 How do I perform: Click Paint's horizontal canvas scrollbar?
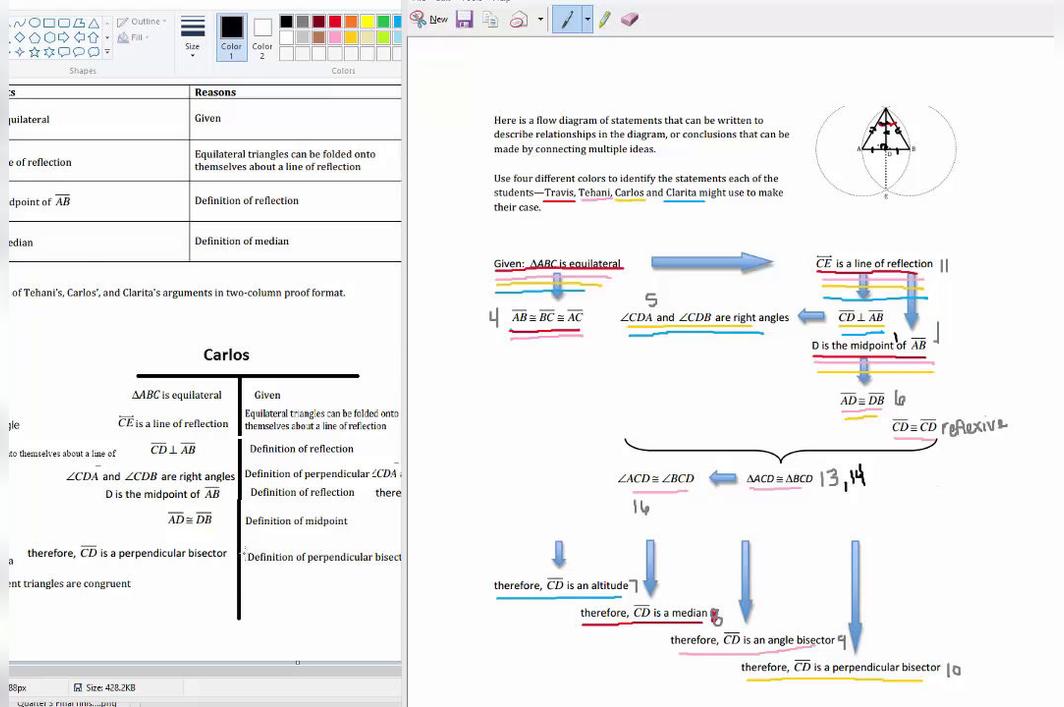coord(205,669)
